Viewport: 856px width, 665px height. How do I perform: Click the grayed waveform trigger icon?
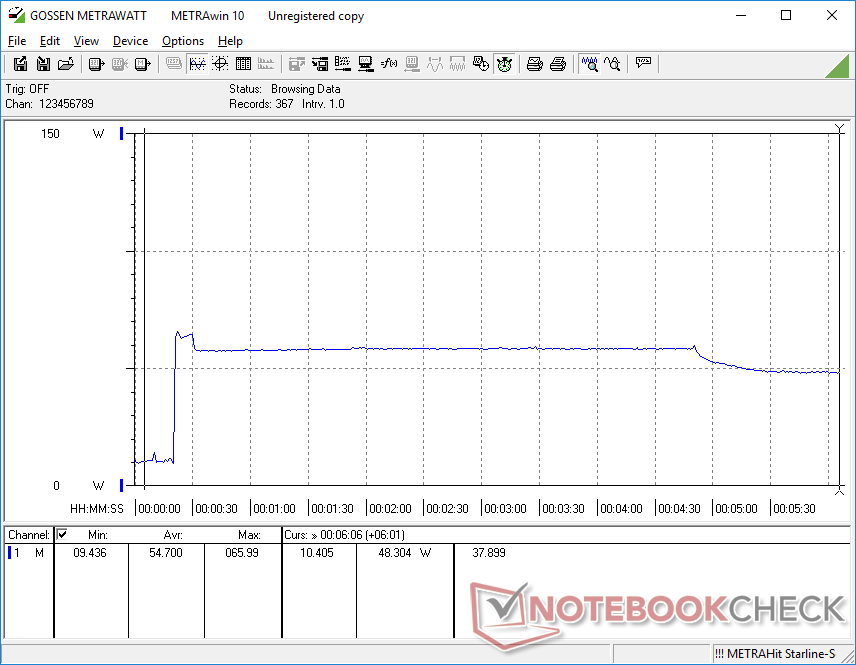[435, 64]
